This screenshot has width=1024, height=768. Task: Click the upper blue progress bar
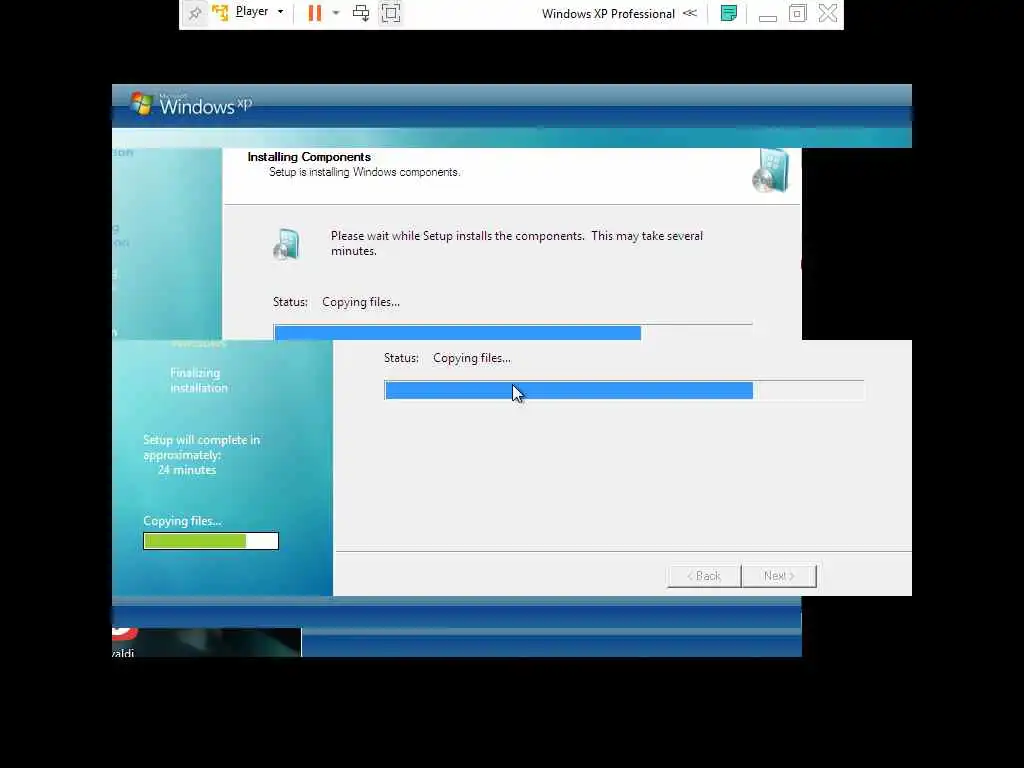pos(513,332)
